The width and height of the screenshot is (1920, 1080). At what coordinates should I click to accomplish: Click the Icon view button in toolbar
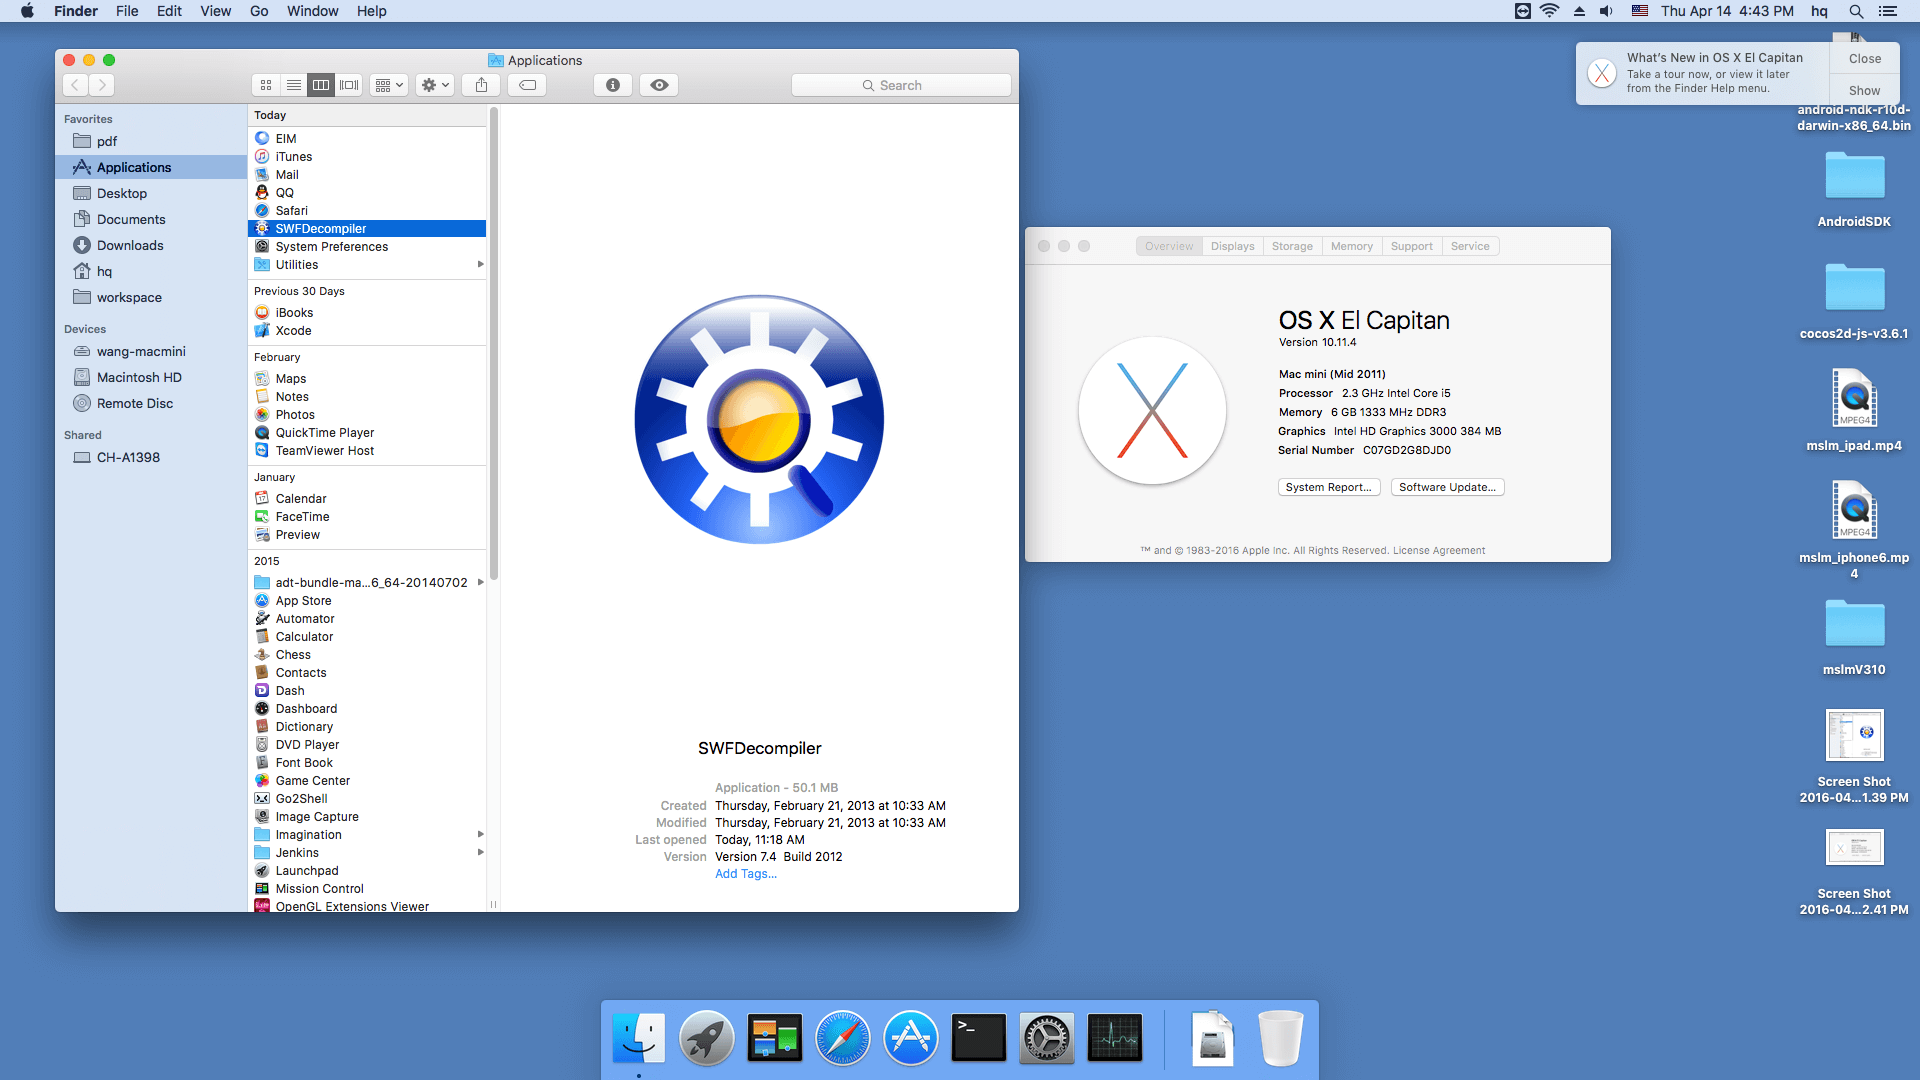point(264,84)
